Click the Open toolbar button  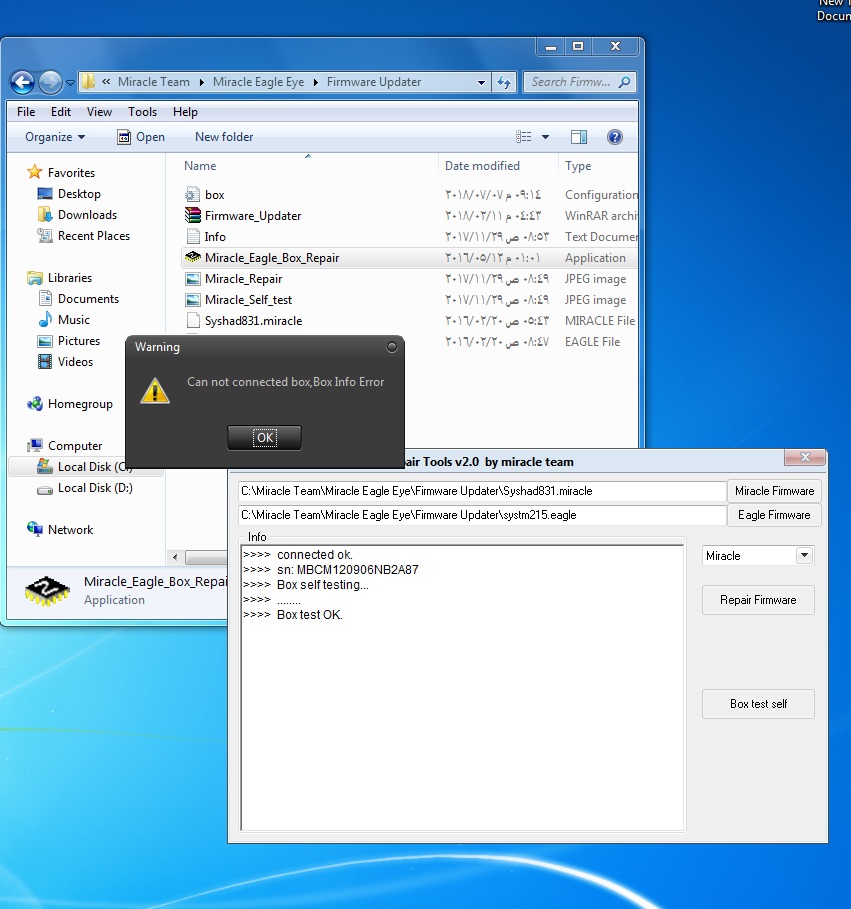click(141, 137)
